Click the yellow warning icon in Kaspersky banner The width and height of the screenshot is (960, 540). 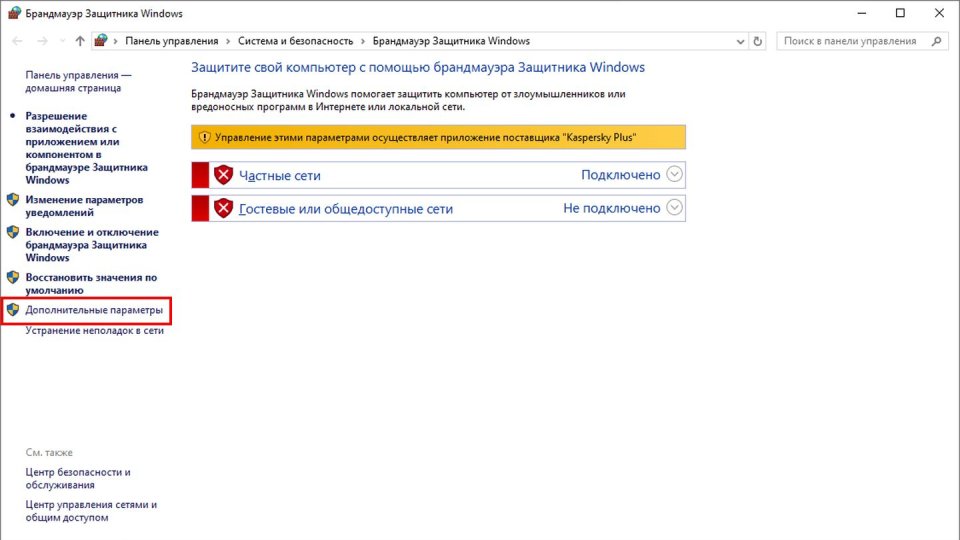tap(204, 137)
